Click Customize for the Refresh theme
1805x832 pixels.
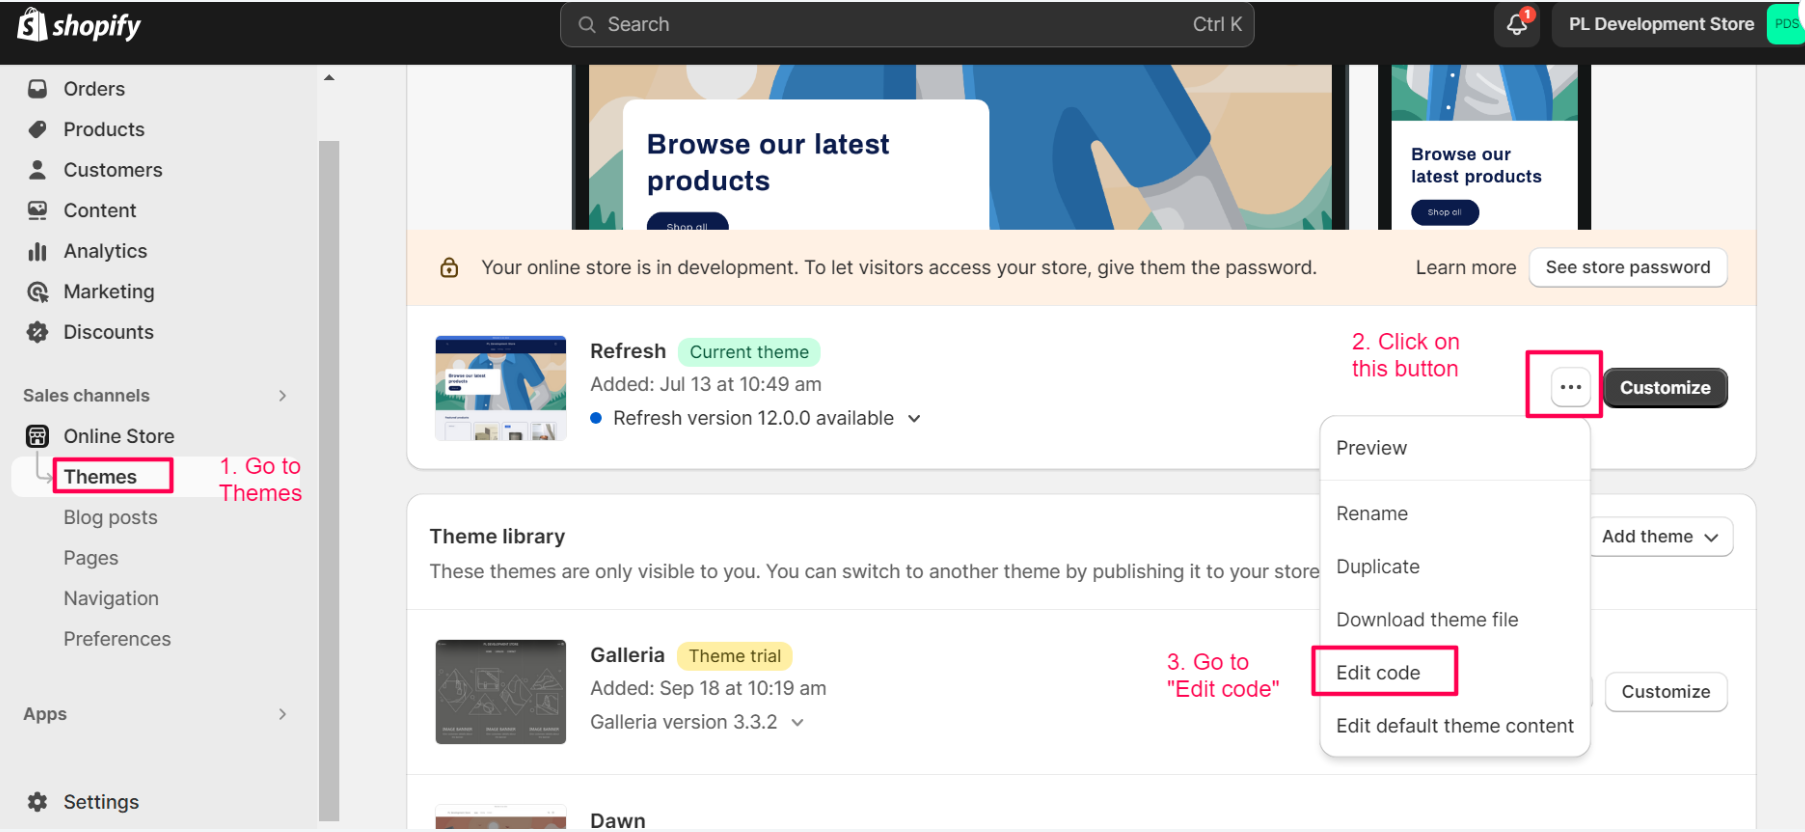pyautogui.click(x=1665, y=388)
